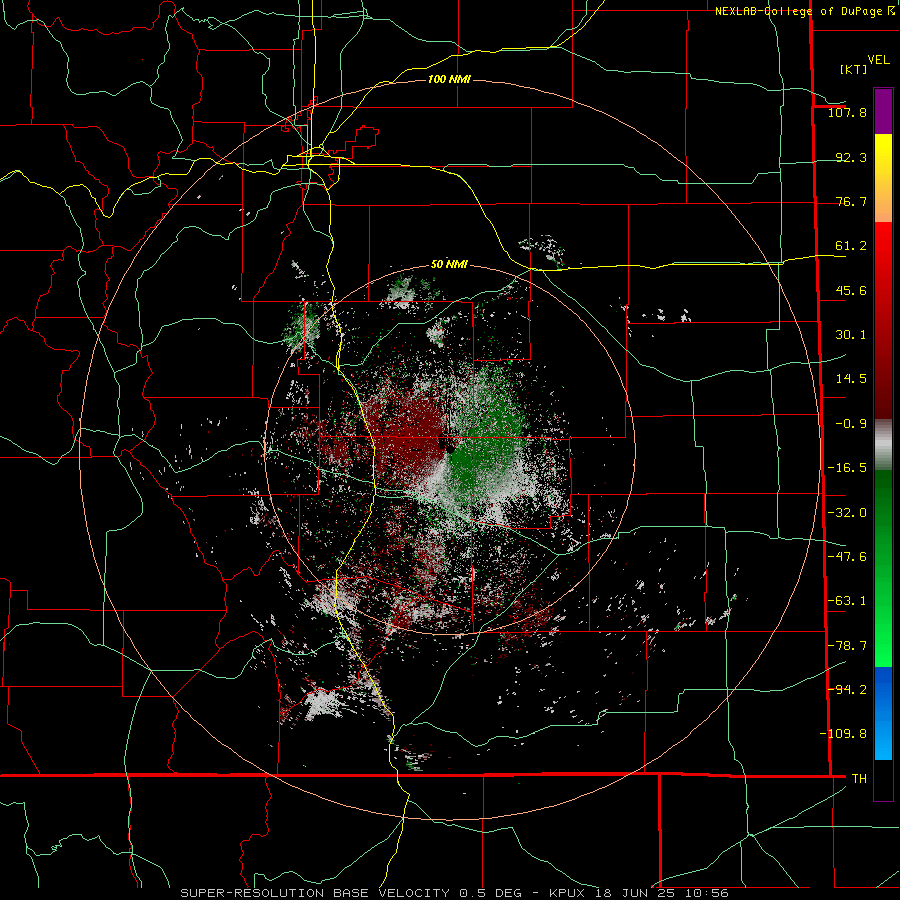Click the 107.8 velocity scale value
This screenshot has width=900, height=900.
pyautogui.click(x=847, y=112)
